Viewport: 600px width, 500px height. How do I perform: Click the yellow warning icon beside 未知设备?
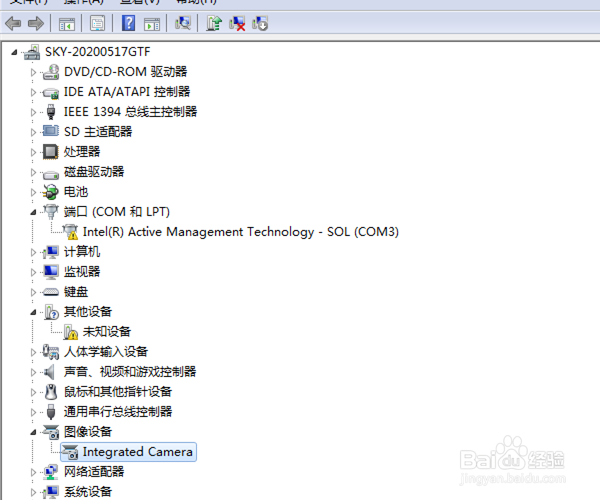pos(71,332)
